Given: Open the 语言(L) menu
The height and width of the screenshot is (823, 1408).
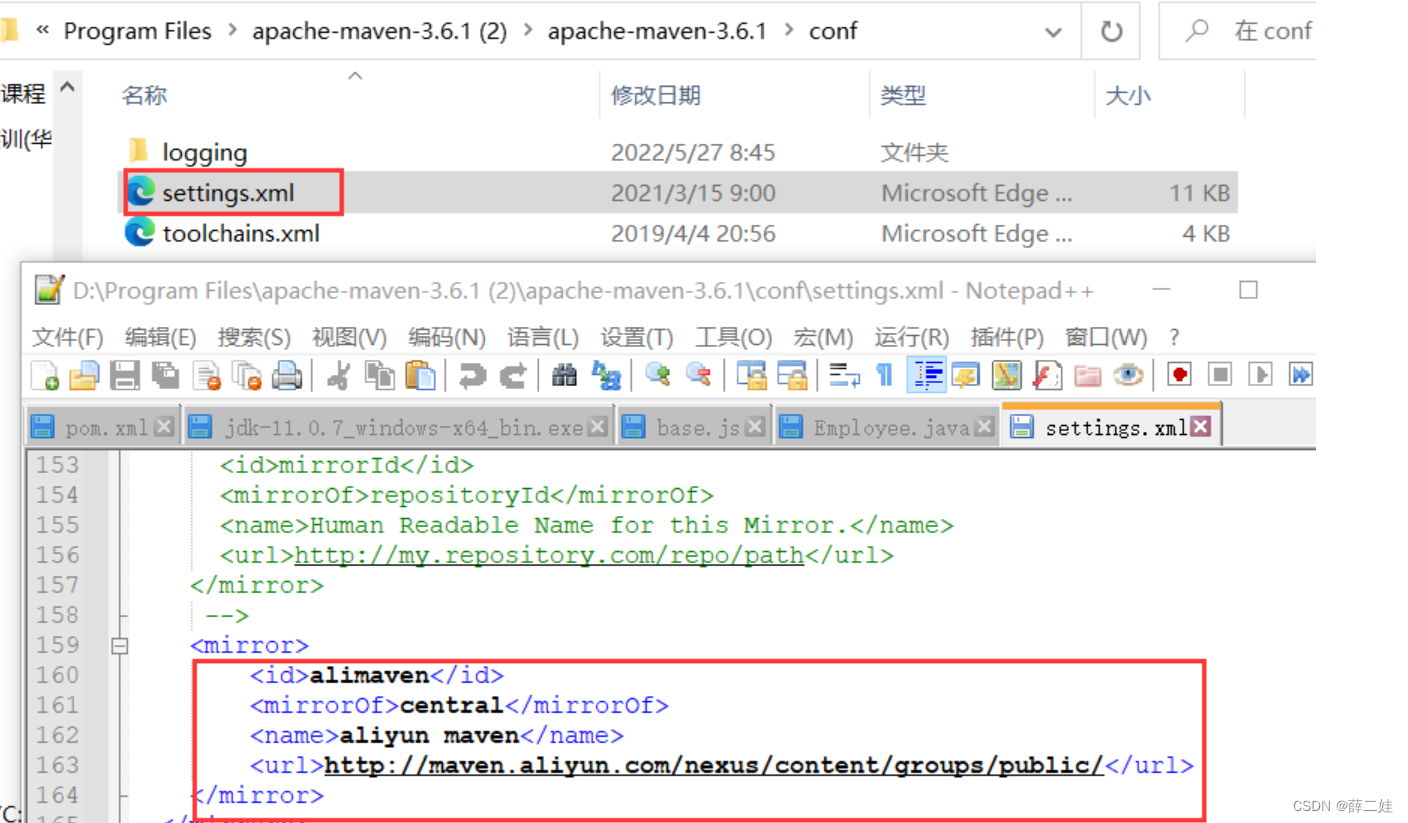Looking at the screenshot, I should [x=542, y=337].
